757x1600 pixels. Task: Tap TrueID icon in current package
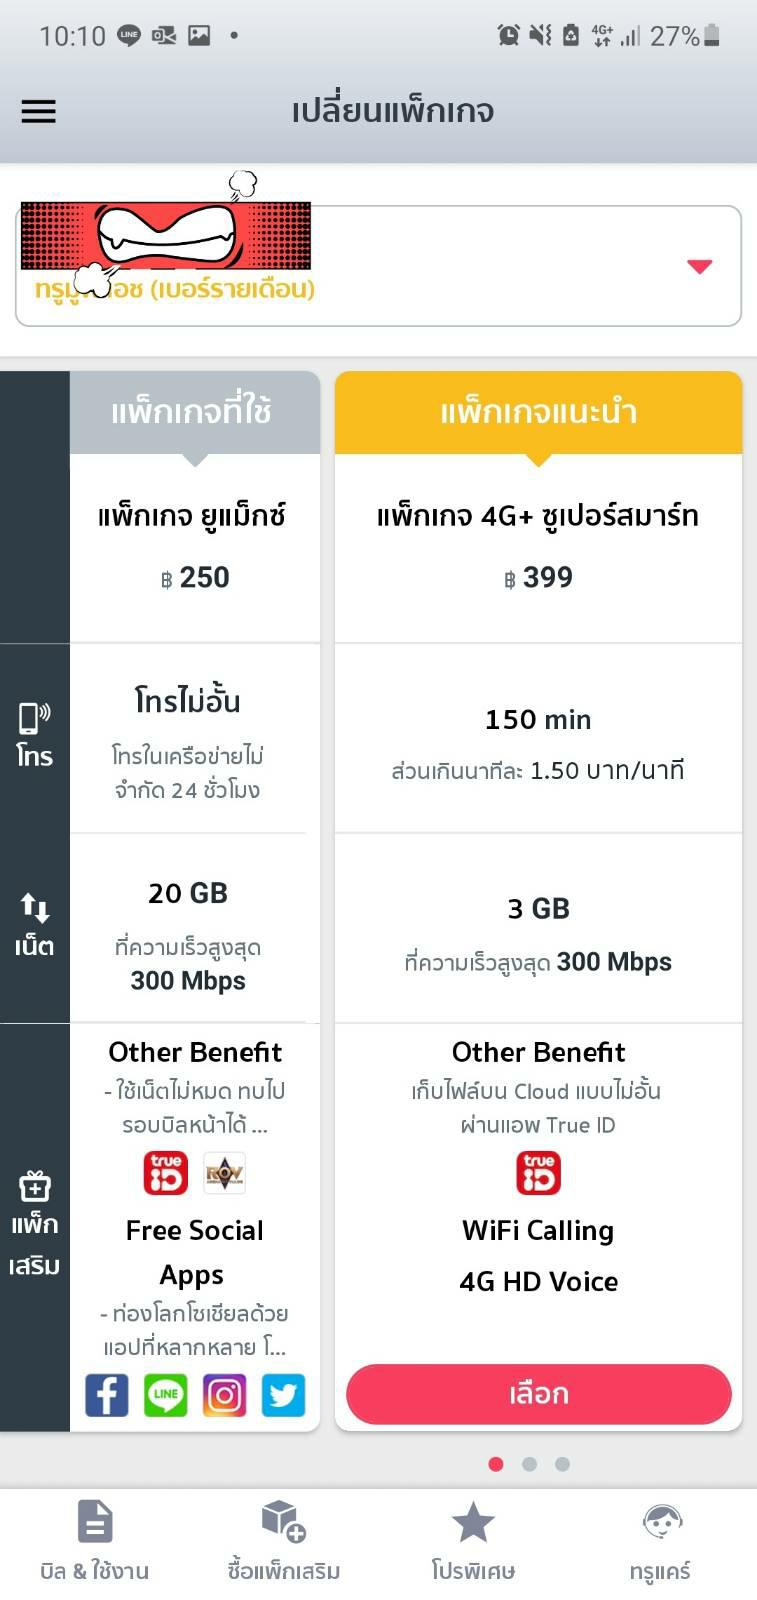(x=166, y=1173)
